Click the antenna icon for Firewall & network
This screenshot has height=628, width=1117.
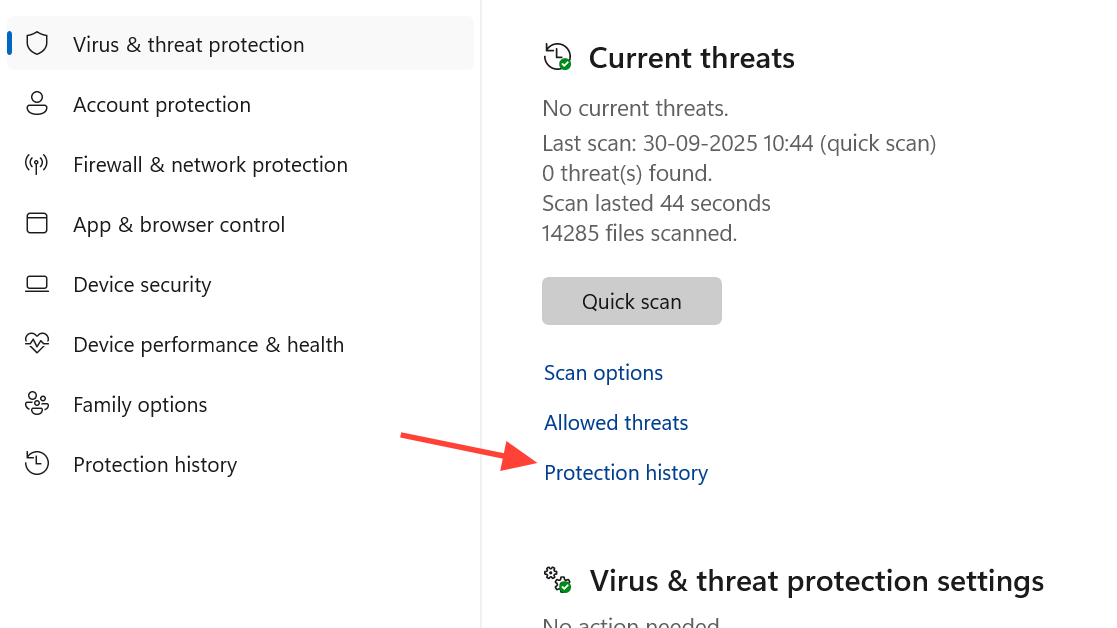click(37, 164)
